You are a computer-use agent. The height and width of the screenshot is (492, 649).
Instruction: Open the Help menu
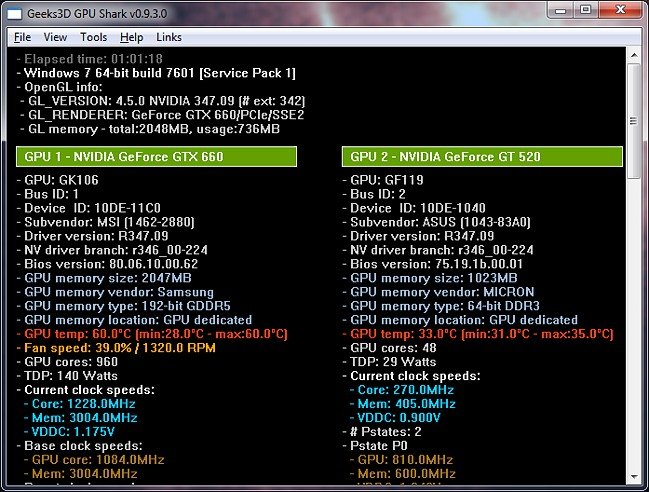[x=132, y=37]
